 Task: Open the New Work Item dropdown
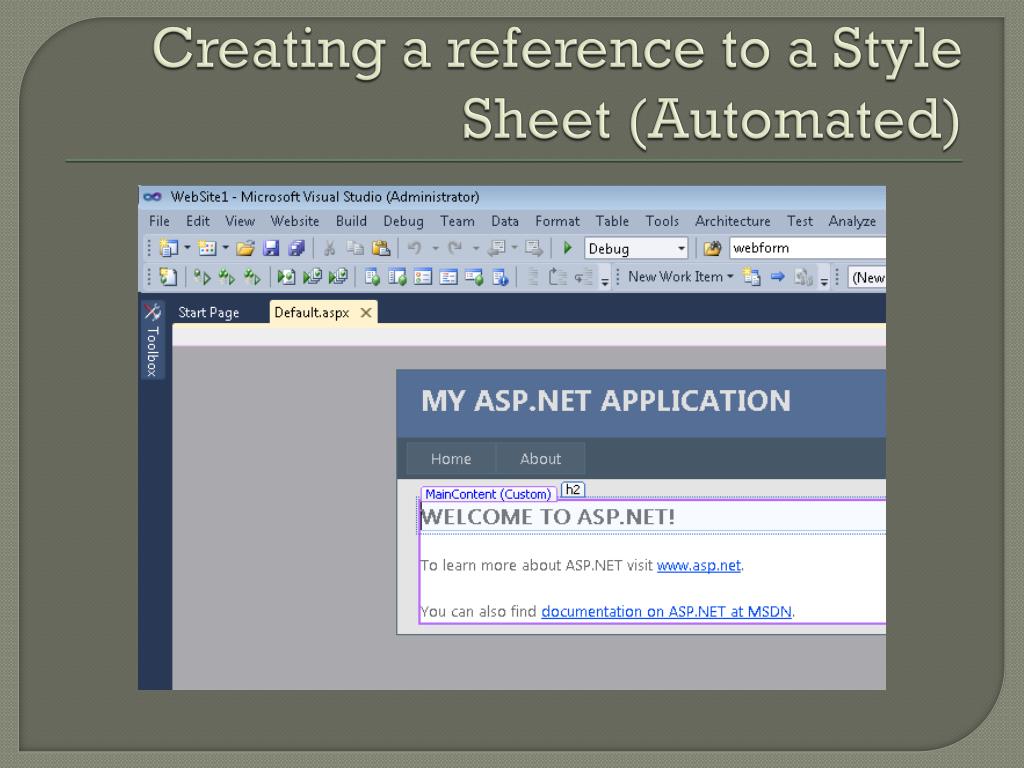[x=681, y=277]
